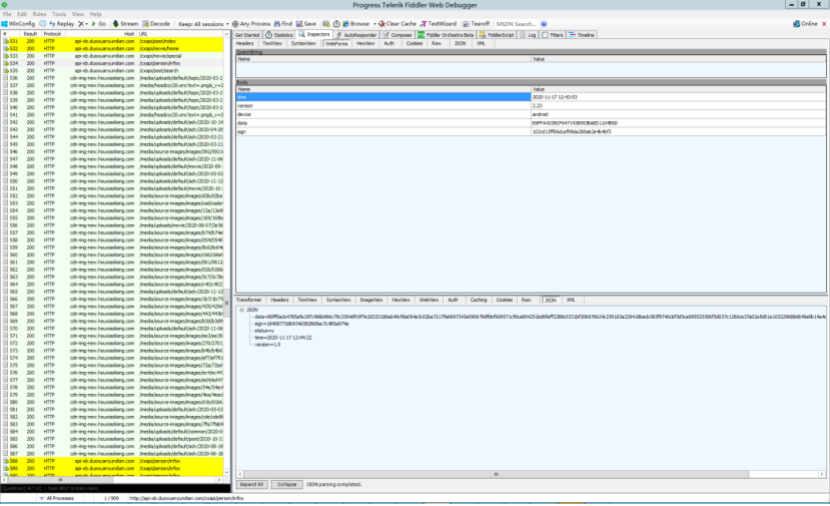Replay the selected session
The image size is (830, 506).
pos(61,24)
